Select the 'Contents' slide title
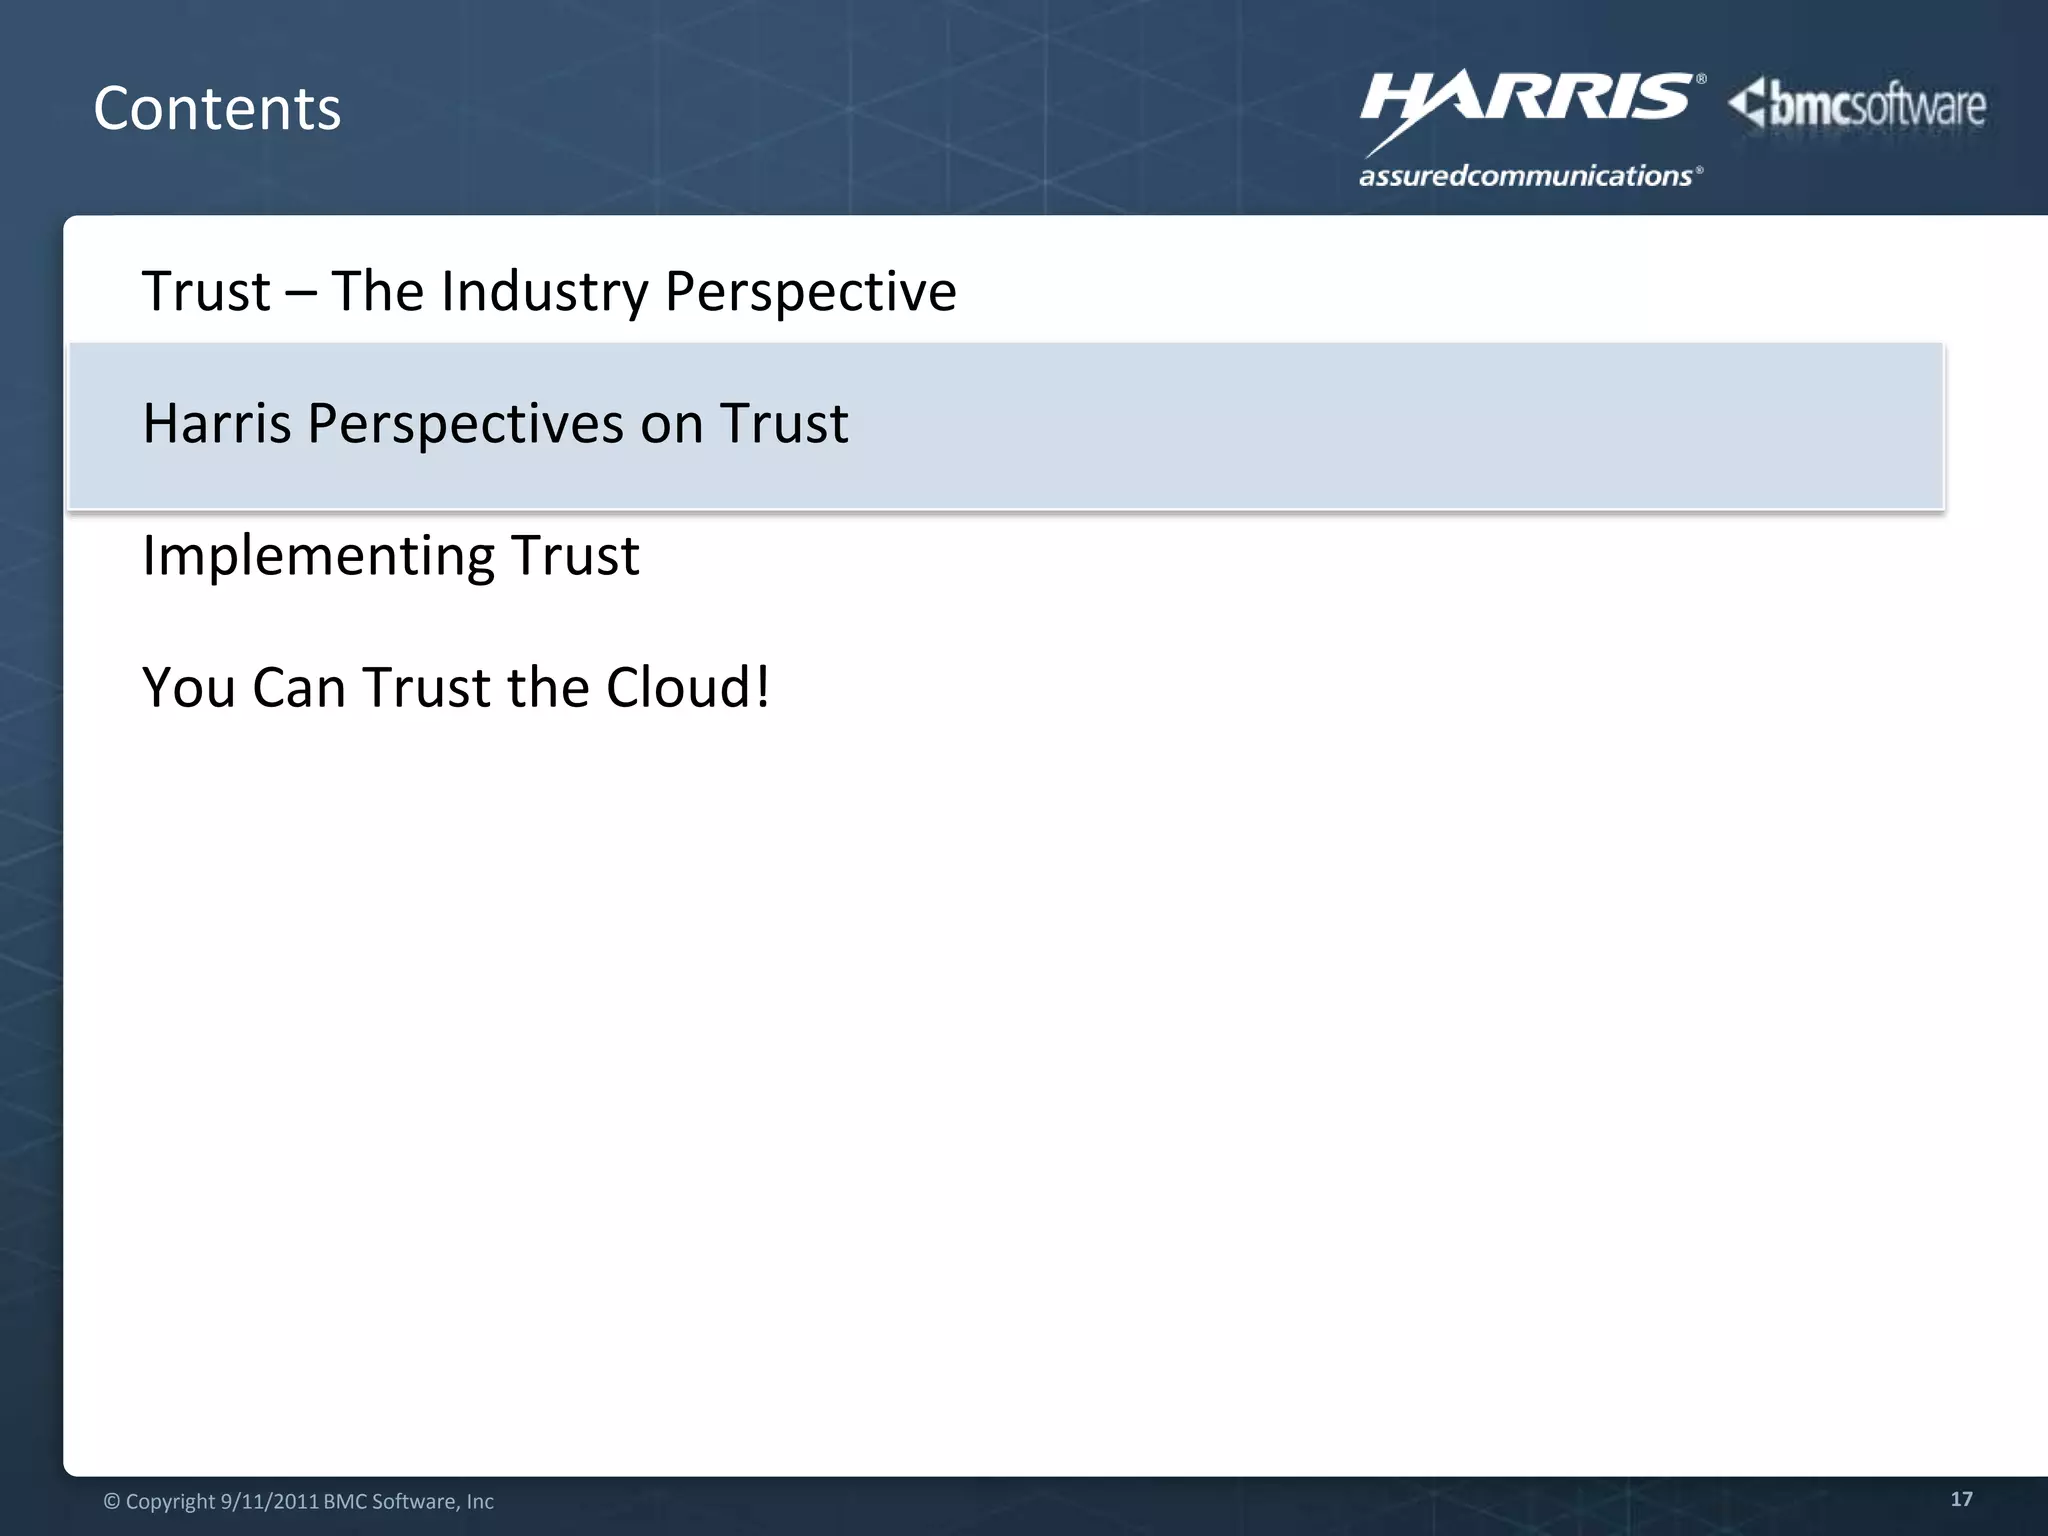 tap(217, 108)
